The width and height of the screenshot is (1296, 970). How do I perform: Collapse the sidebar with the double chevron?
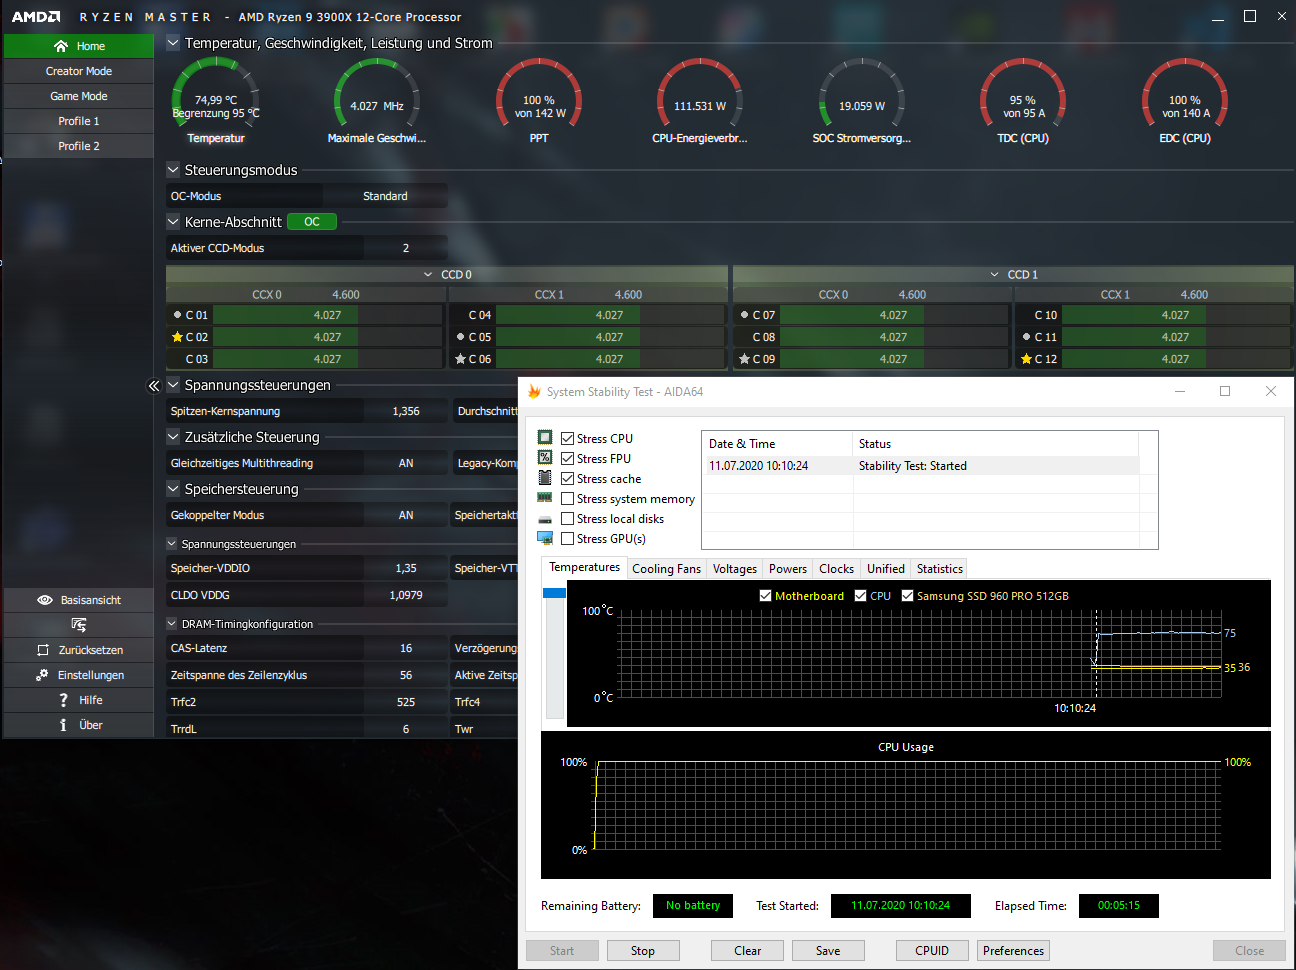point(154,385)
